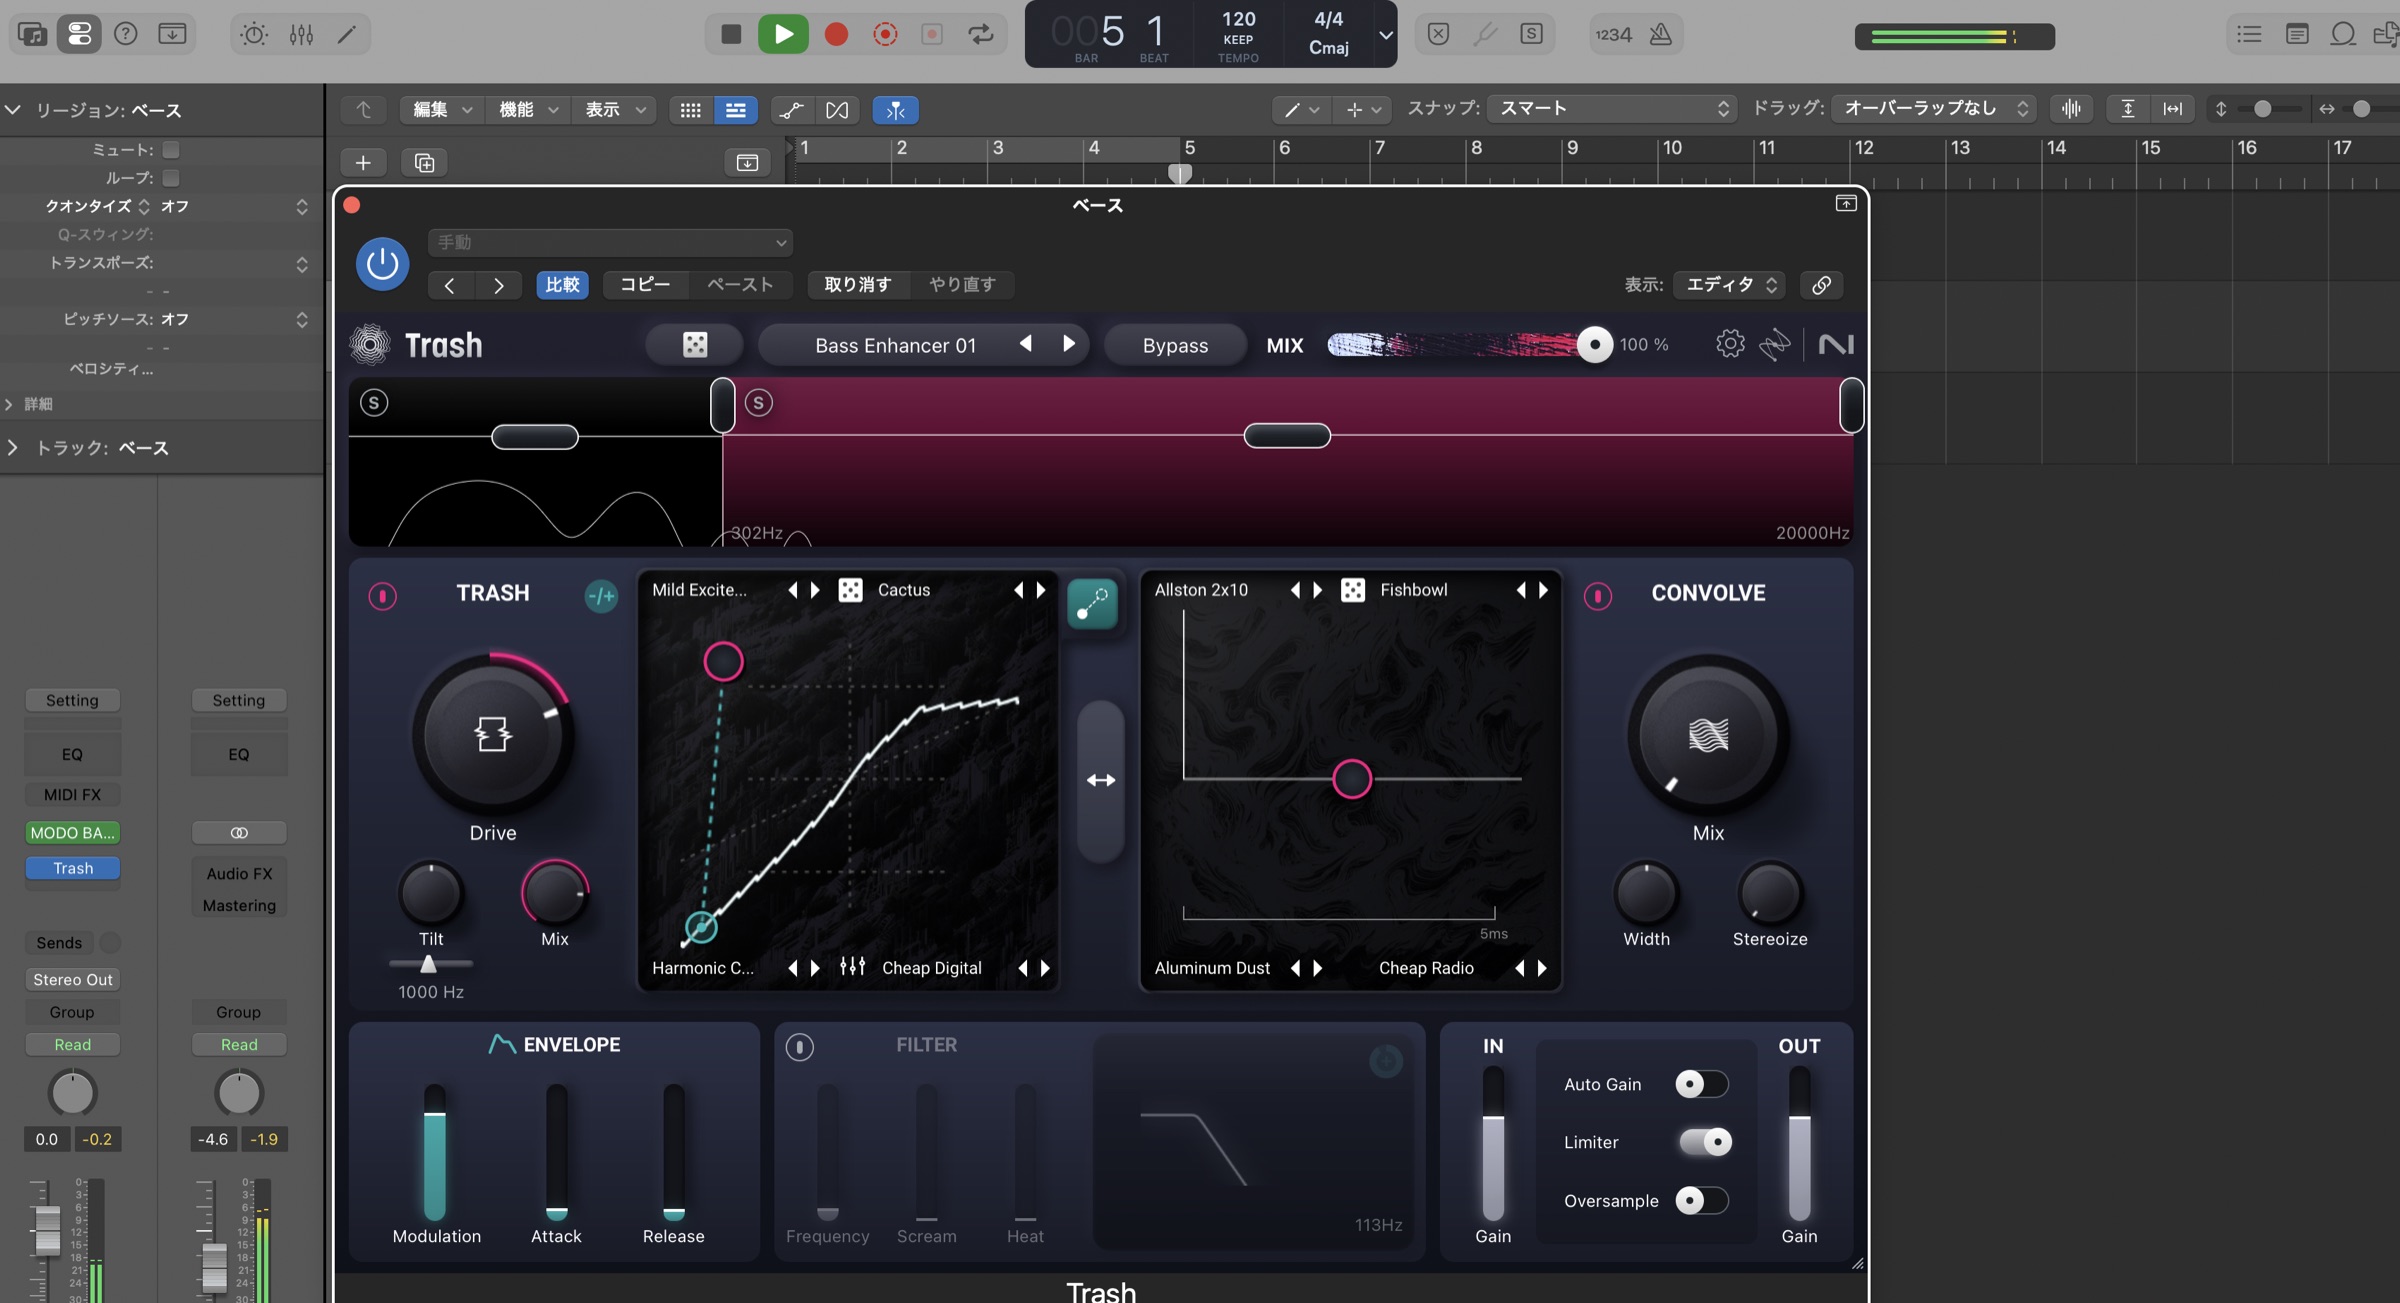Toggle the CONVOLVE module power button
Viewport: 2400px width, 1303px height.
coord(1597,596)
